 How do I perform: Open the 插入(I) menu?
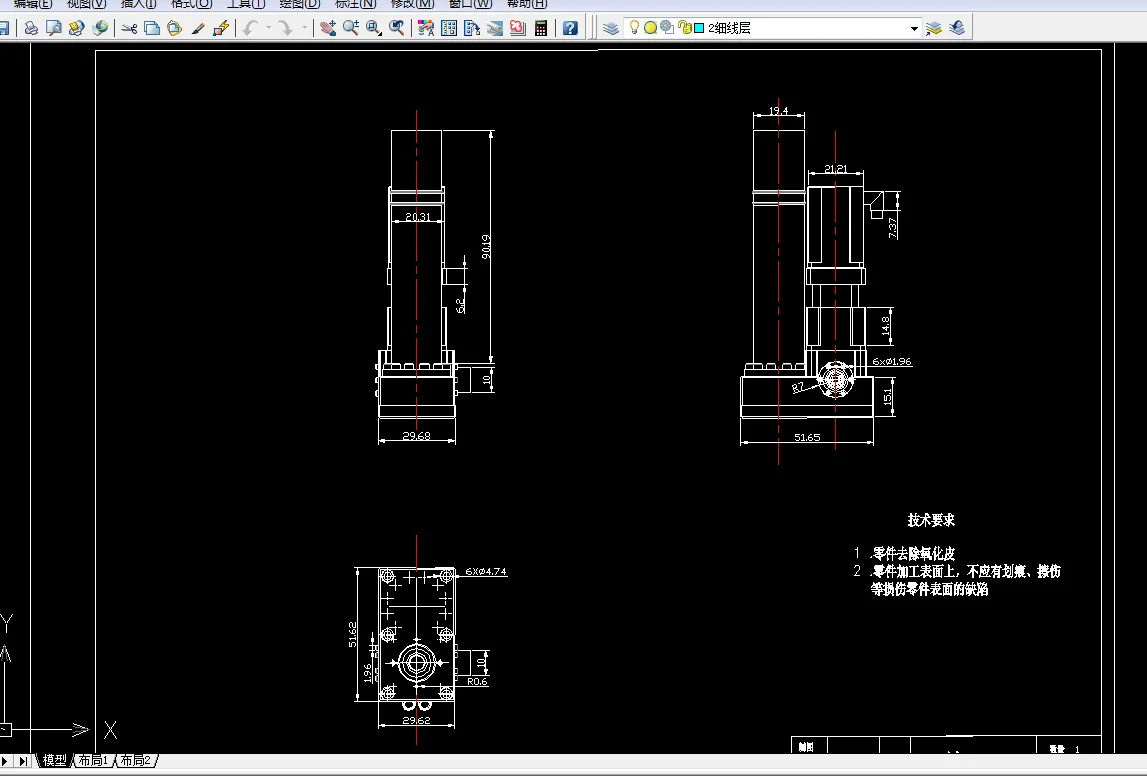point(138,4)
